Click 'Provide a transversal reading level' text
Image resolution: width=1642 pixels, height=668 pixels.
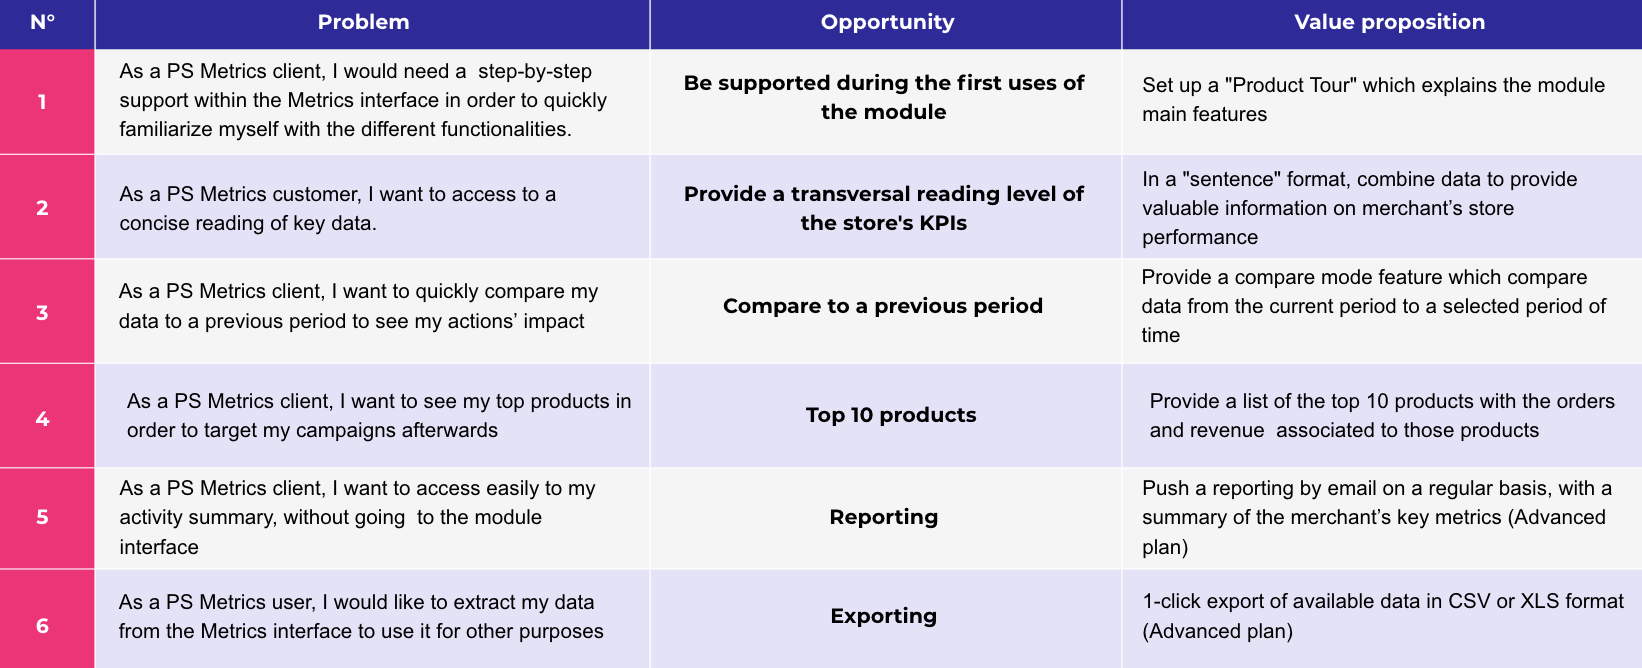[x=884, y=194]
